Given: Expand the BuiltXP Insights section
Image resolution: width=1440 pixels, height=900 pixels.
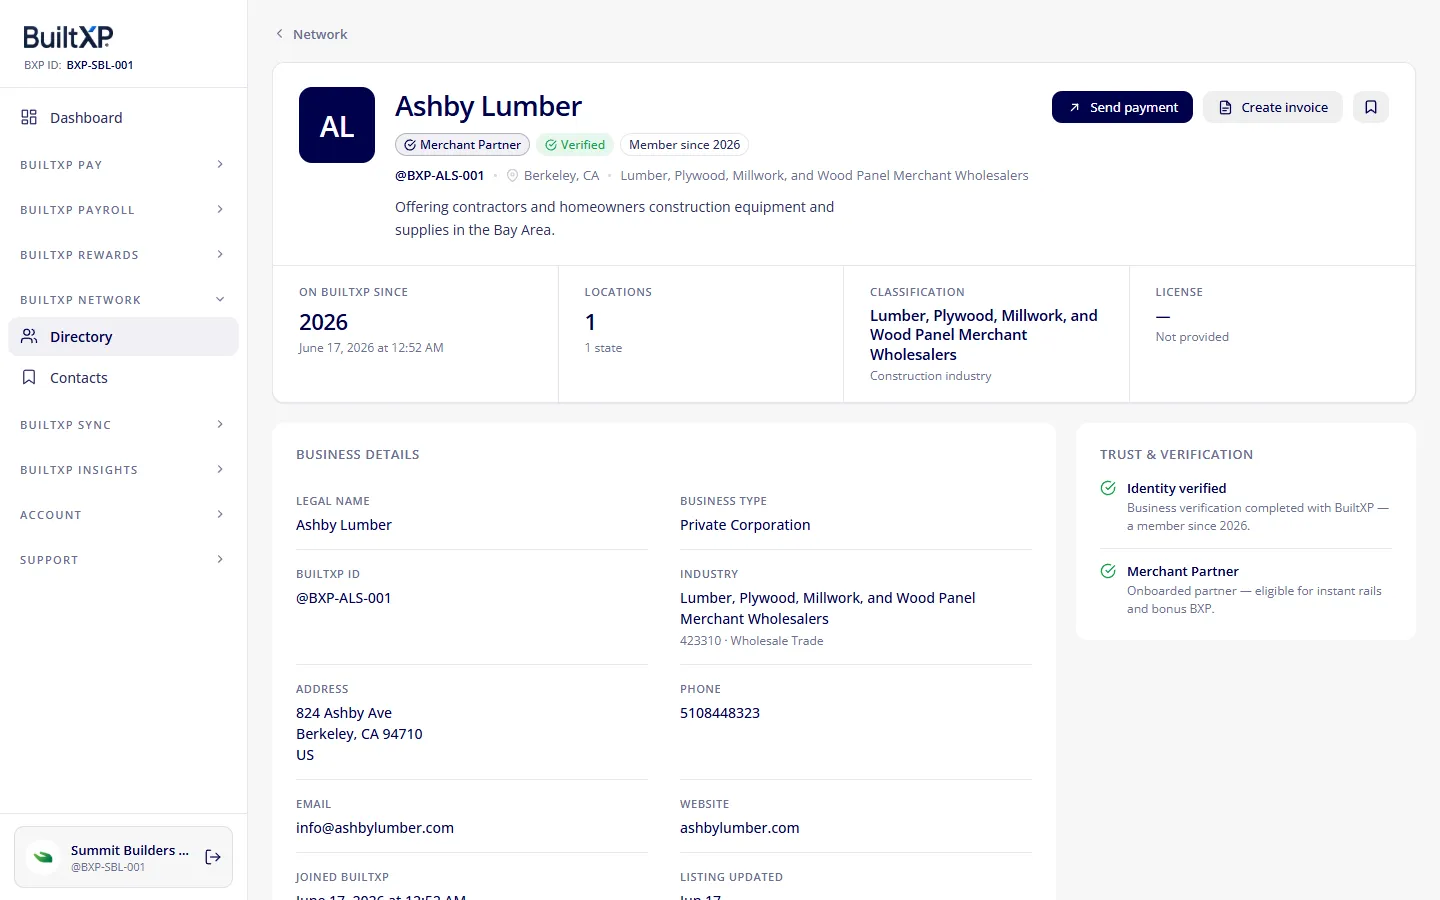Looking at the screenshot, I should click(123, 470).
